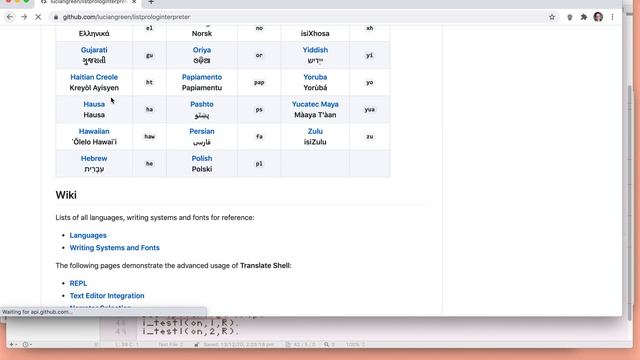Screen dimensions: 640x360
Task: Open the Text Editor Integration link
Action: pos(107,296)
